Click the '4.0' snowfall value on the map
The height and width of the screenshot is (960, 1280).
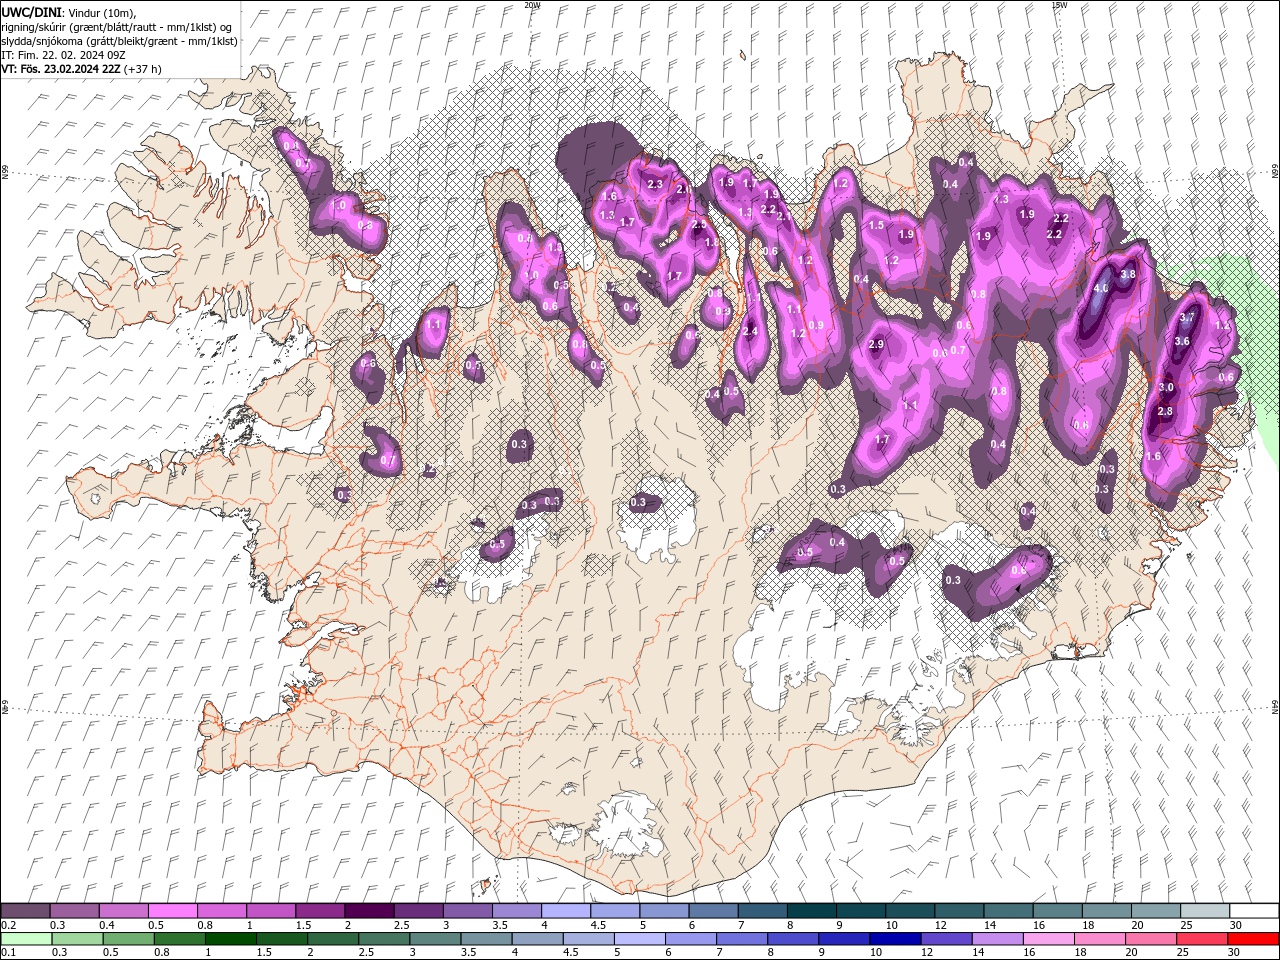coord(1102,288)
